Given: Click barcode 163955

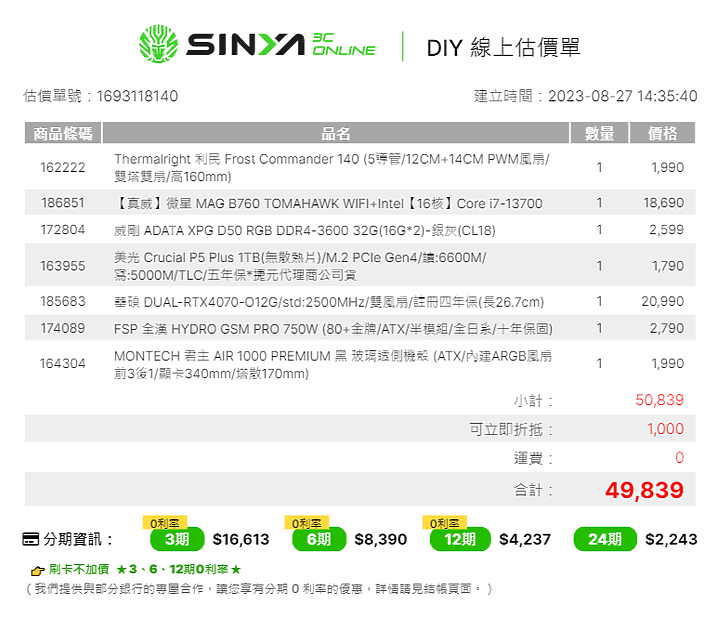Looking at the screenshot, I should point(63,266).
